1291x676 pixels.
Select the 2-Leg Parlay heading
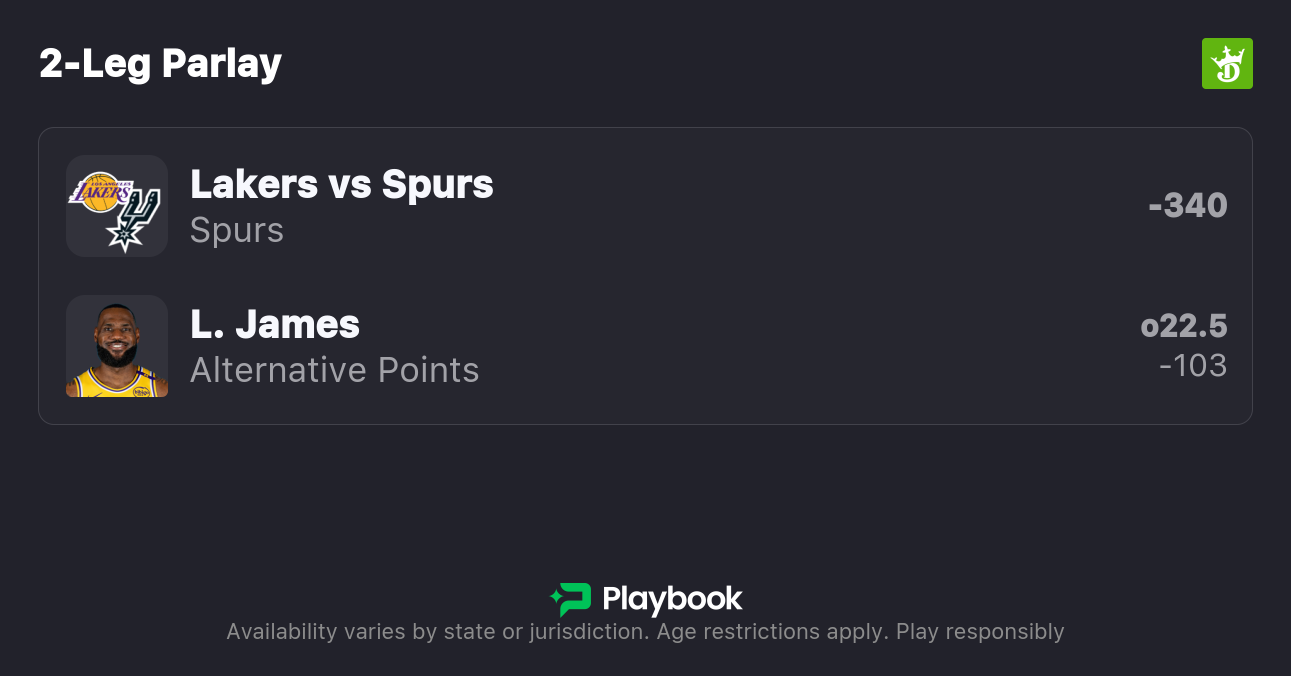point(160,64)
